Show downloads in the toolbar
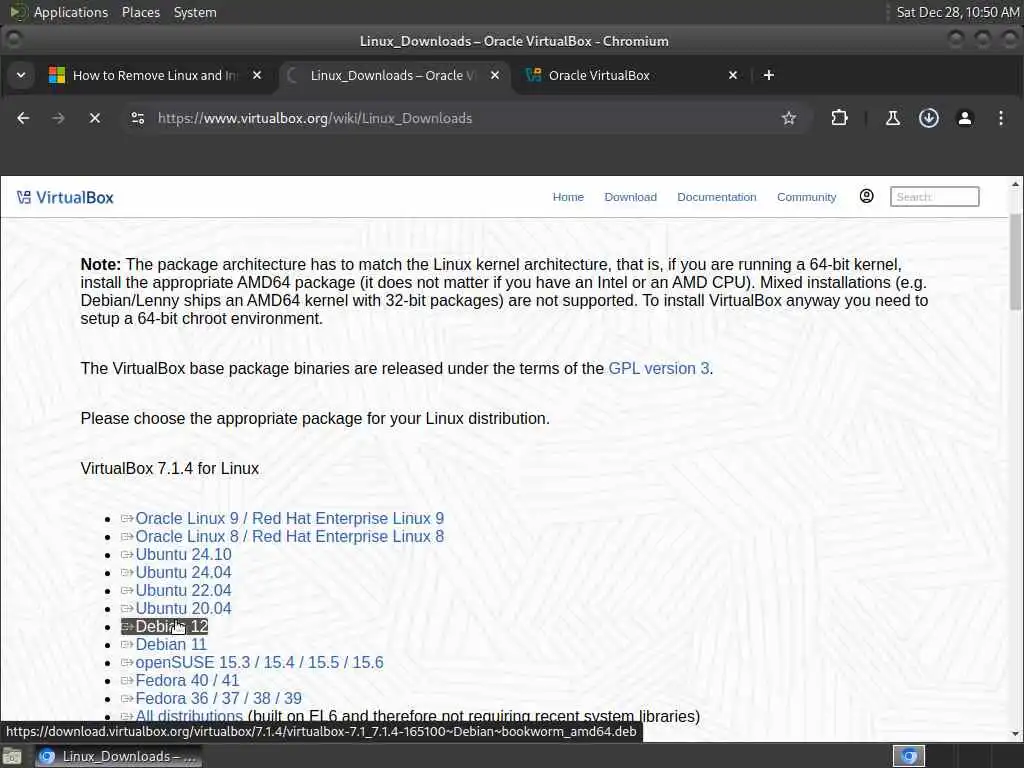1024x768 pixels. pos(929,118)
